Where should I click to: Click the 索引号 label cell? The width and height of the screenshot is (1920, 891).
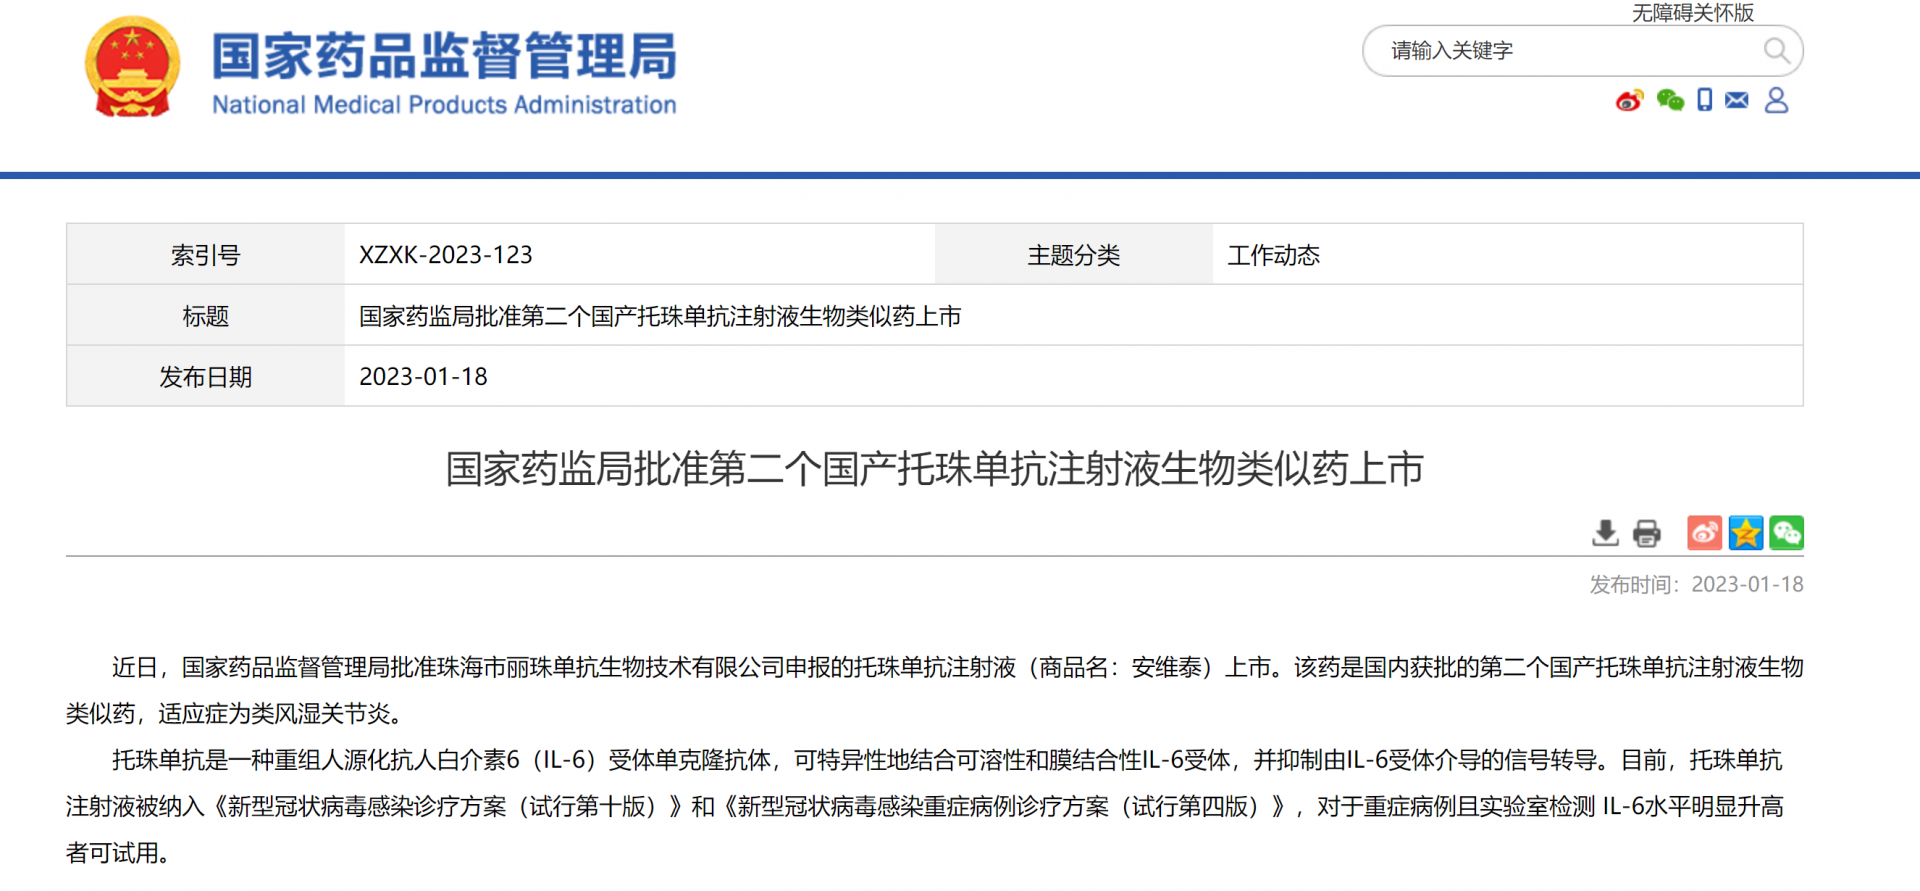pyautogui.click(x=206, y=255)
